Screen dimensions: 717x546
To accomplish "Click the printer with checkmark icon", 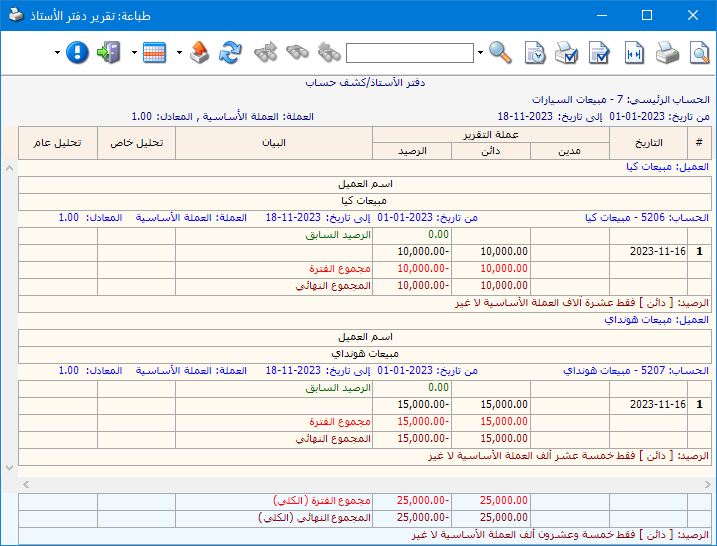I will (x=566, y=53).
